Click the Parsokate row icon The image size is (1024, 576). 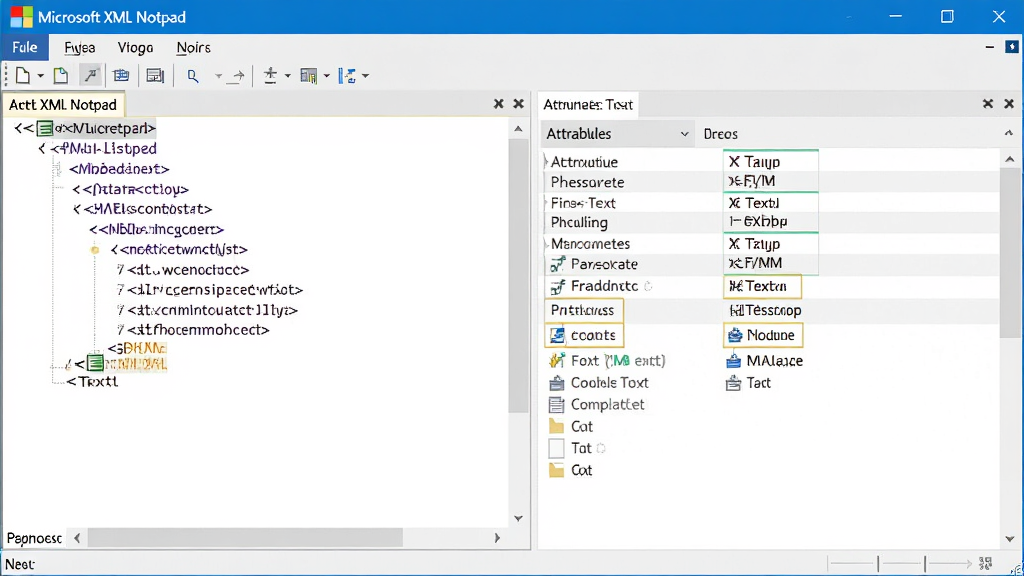tap(557, 264)
